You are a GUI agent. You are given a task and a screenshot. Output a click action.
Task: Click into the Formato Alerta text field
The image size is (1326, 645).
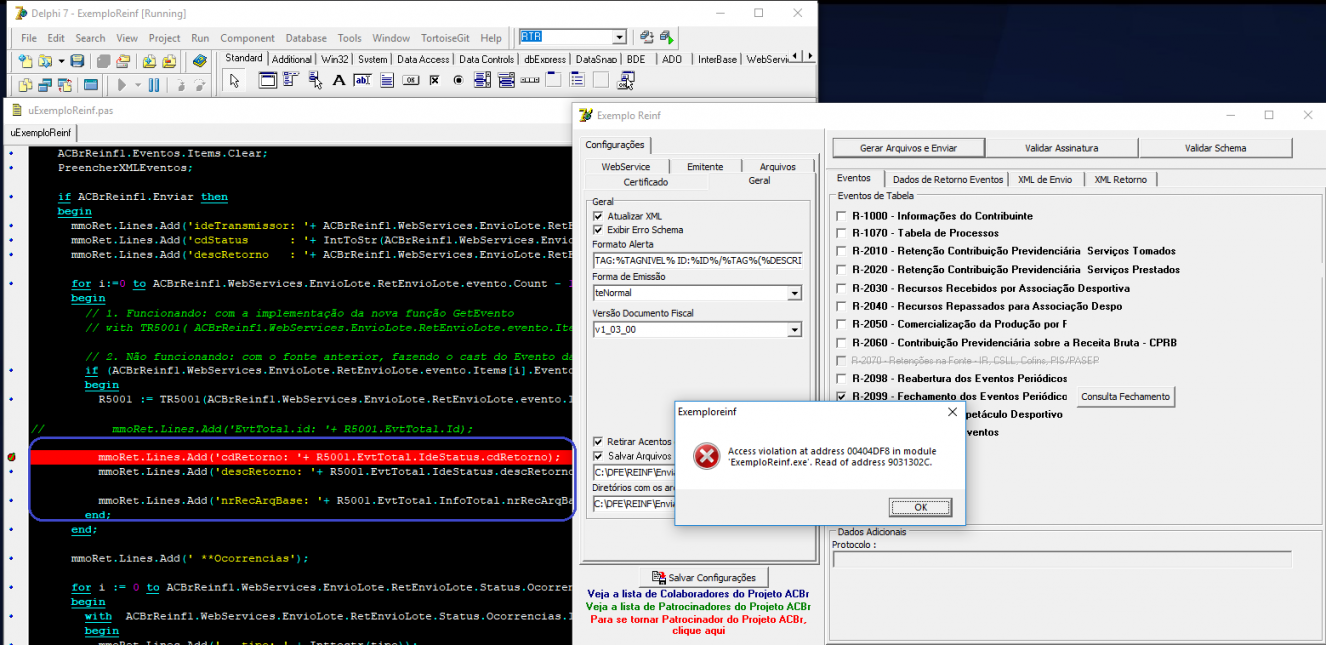[x=697, y=260]
